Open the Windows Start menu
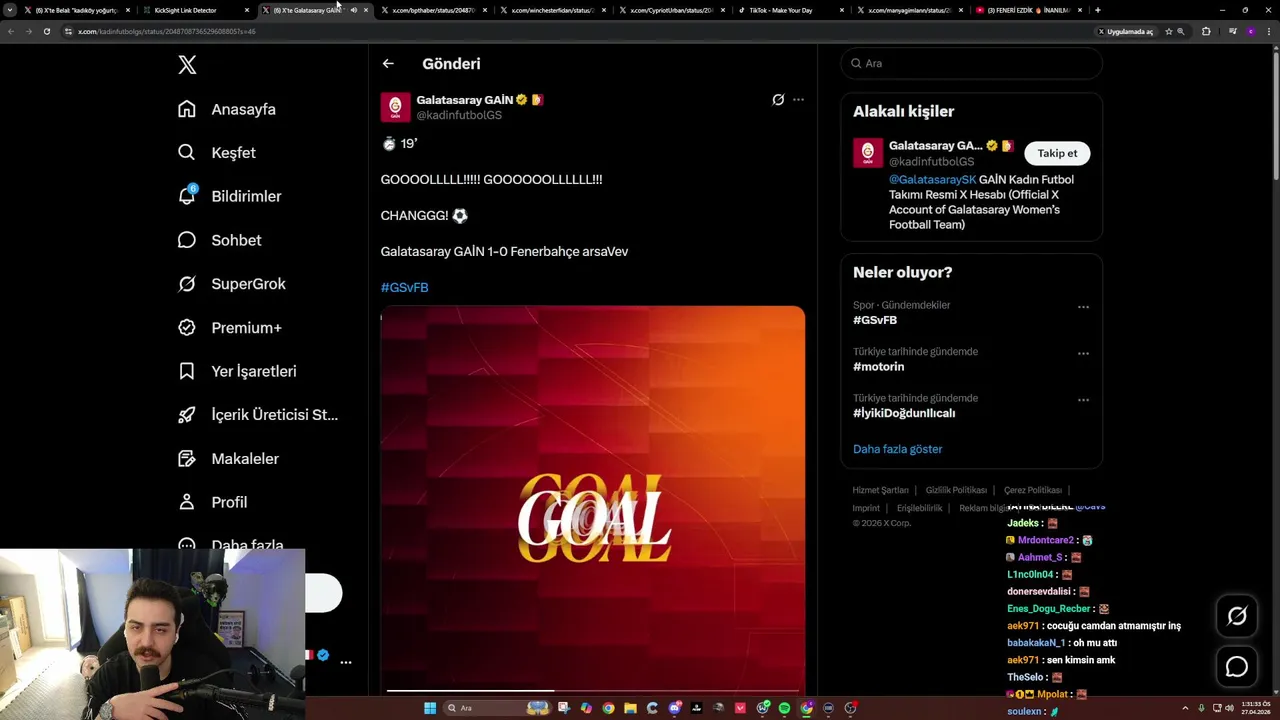This screenshot has height=720, width=1280. (430, 708)
